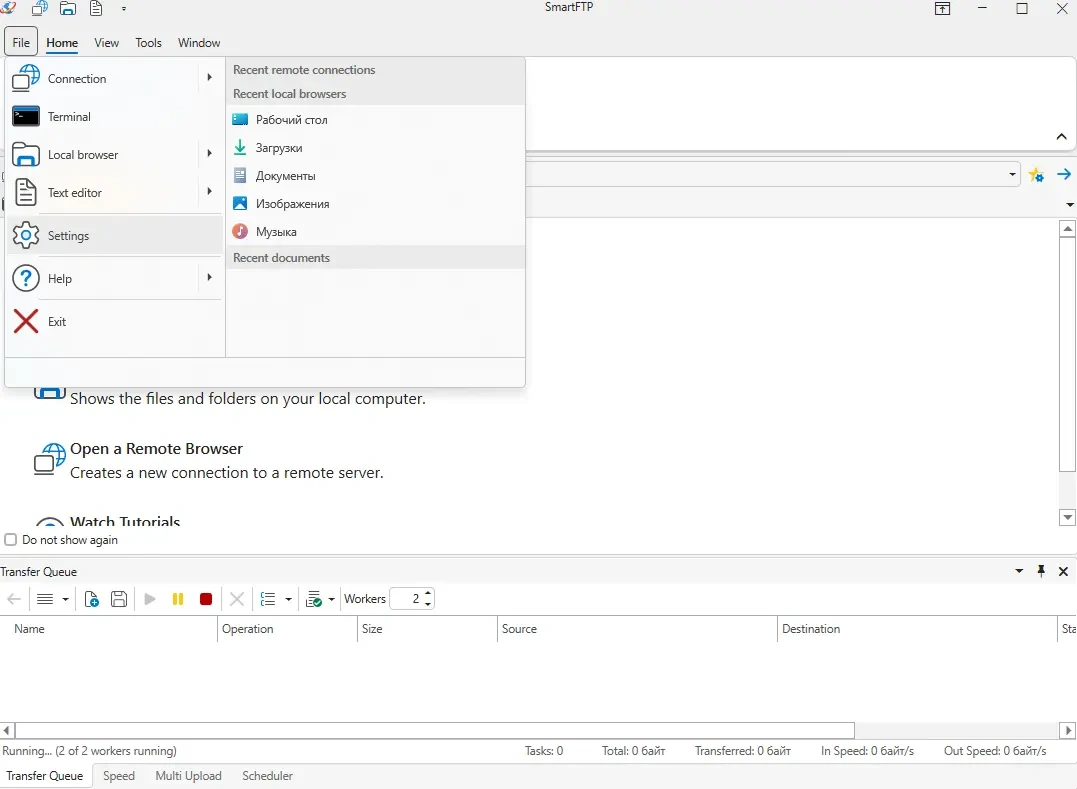Tick the Do not show again checkbox

10,540
